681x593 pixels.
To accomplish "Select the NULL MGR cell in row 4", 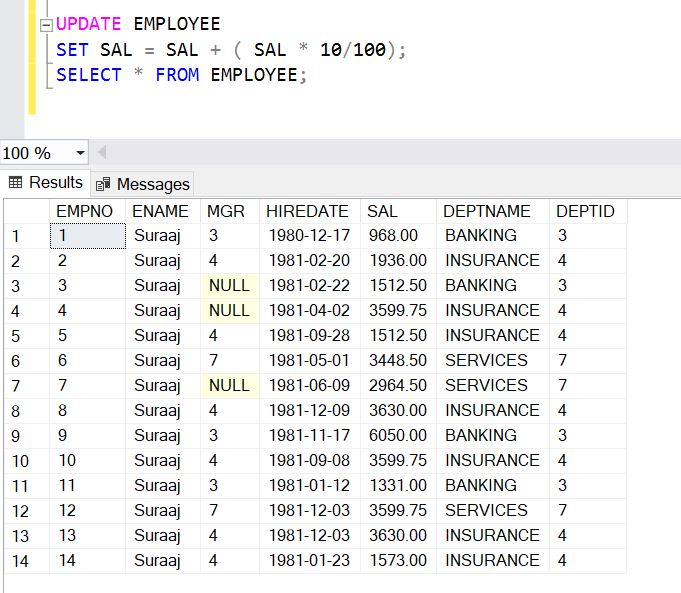I will click(230, 311).
